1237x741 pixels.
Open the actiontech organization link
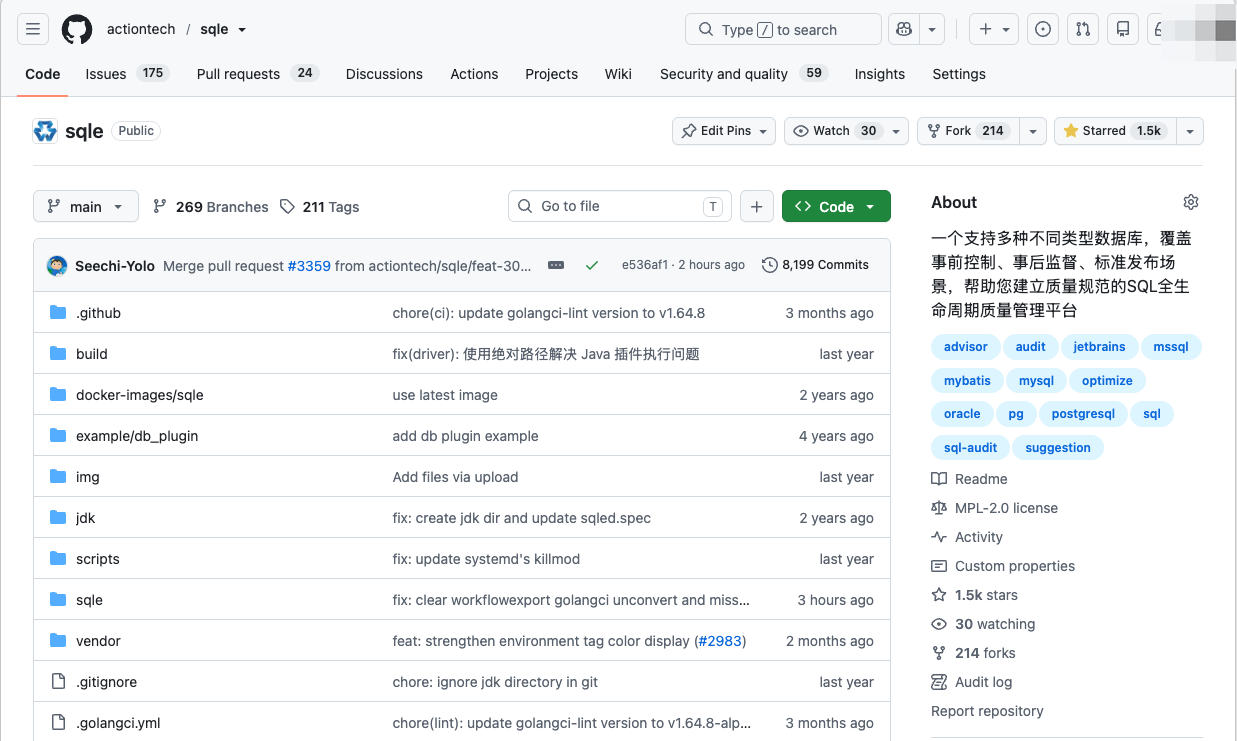[x=141, y=29]
